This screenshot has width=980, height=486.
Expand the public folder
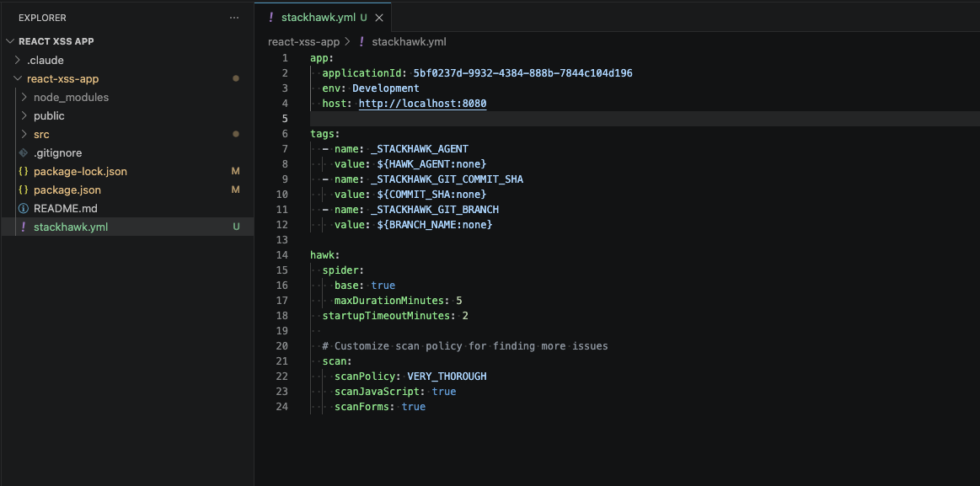point(24,116)
